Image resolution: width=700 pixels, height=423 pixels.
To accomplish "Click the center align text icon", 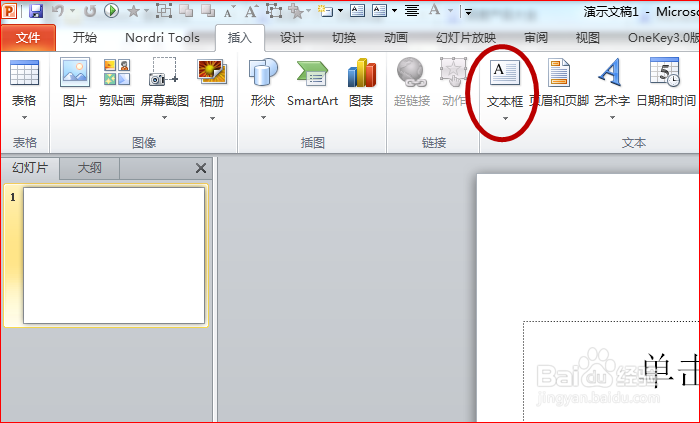I will click(412, 11).
